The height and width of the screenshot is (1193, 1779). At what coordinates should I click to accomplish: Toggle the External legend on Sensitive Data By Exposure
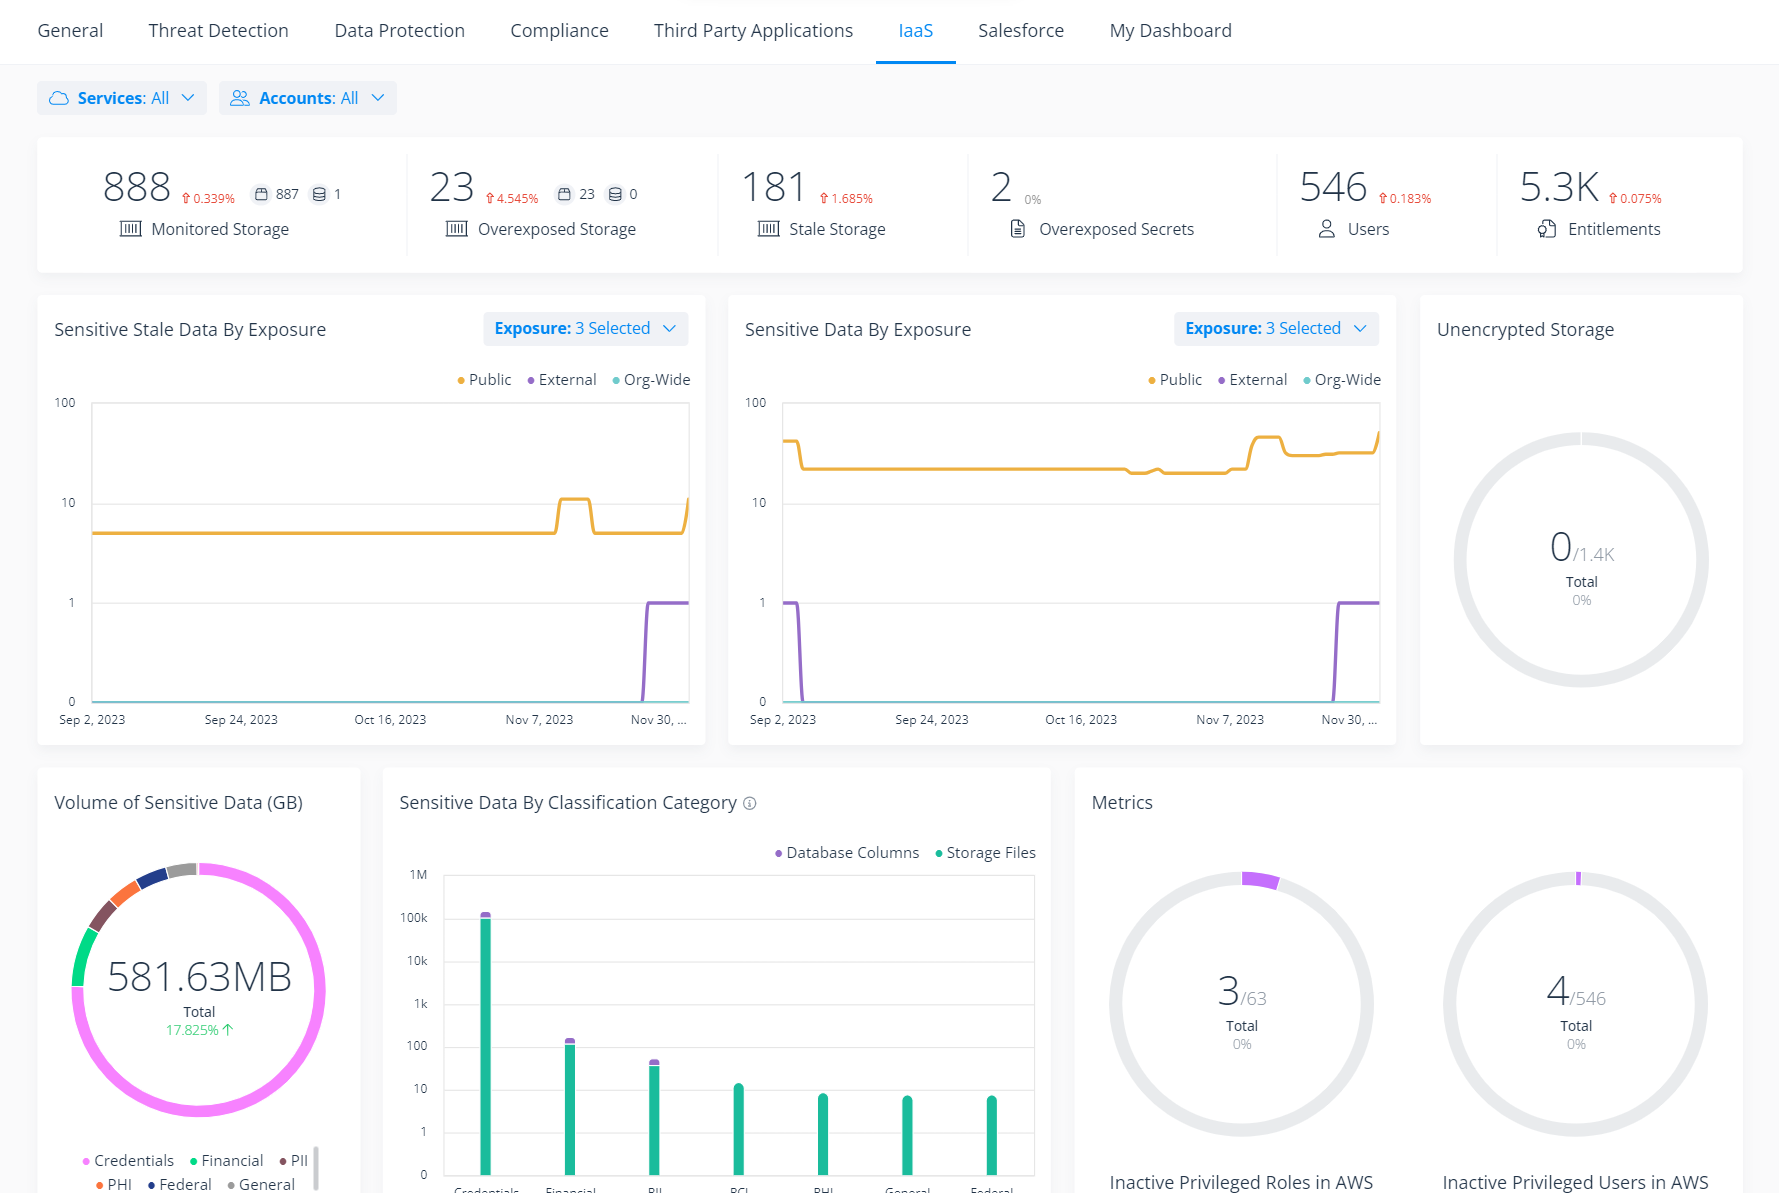click(x=1252, y=379)
